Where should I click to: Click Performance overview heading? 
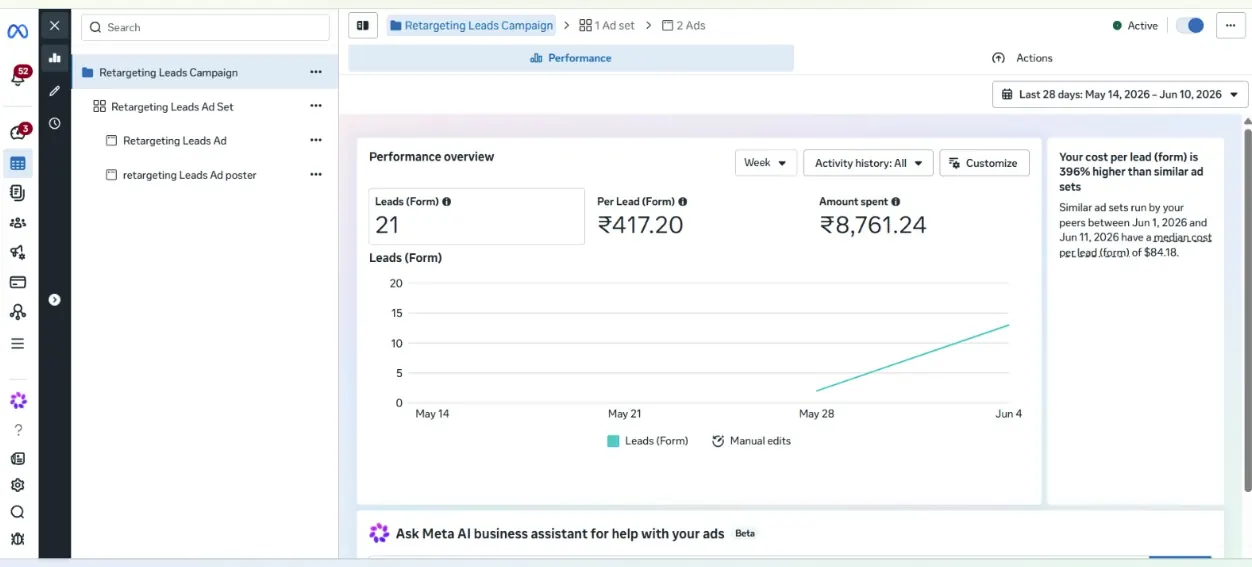(x=432, y=157)
